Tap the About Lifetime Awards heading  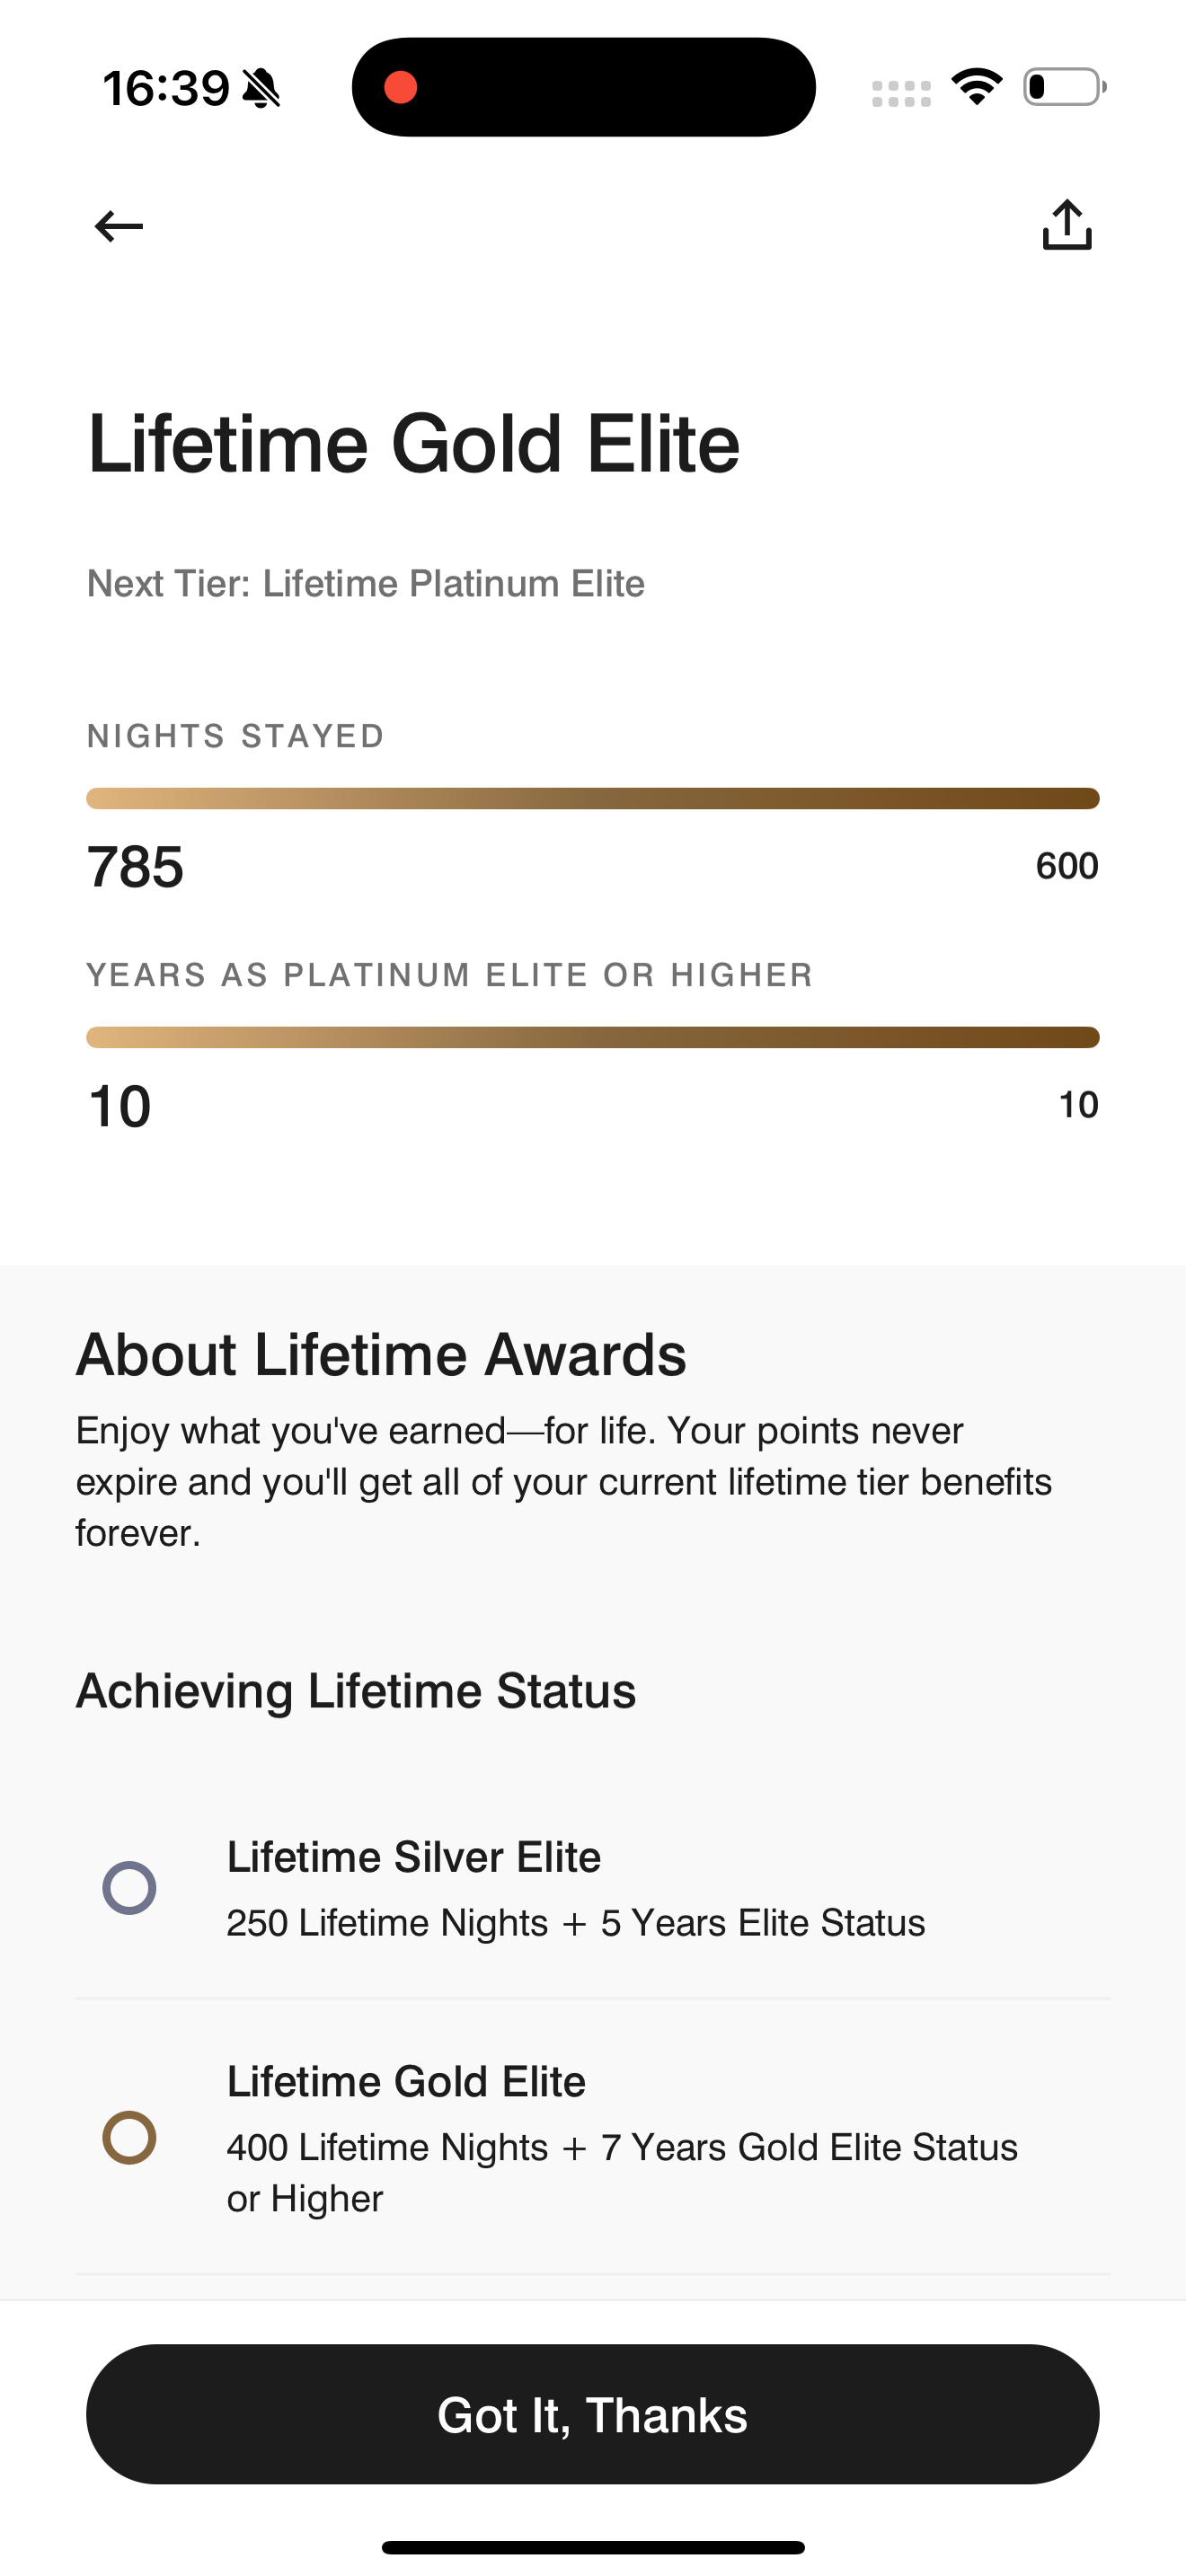point(381,1354)
